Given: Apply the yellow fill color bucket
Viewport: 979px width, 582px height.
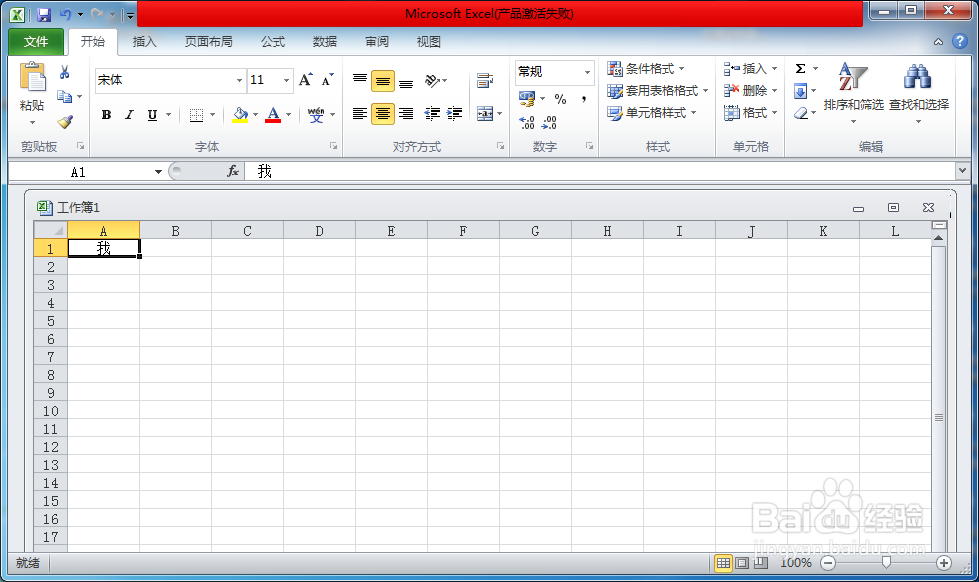Looking at the screenshot, I should point(240,115).
